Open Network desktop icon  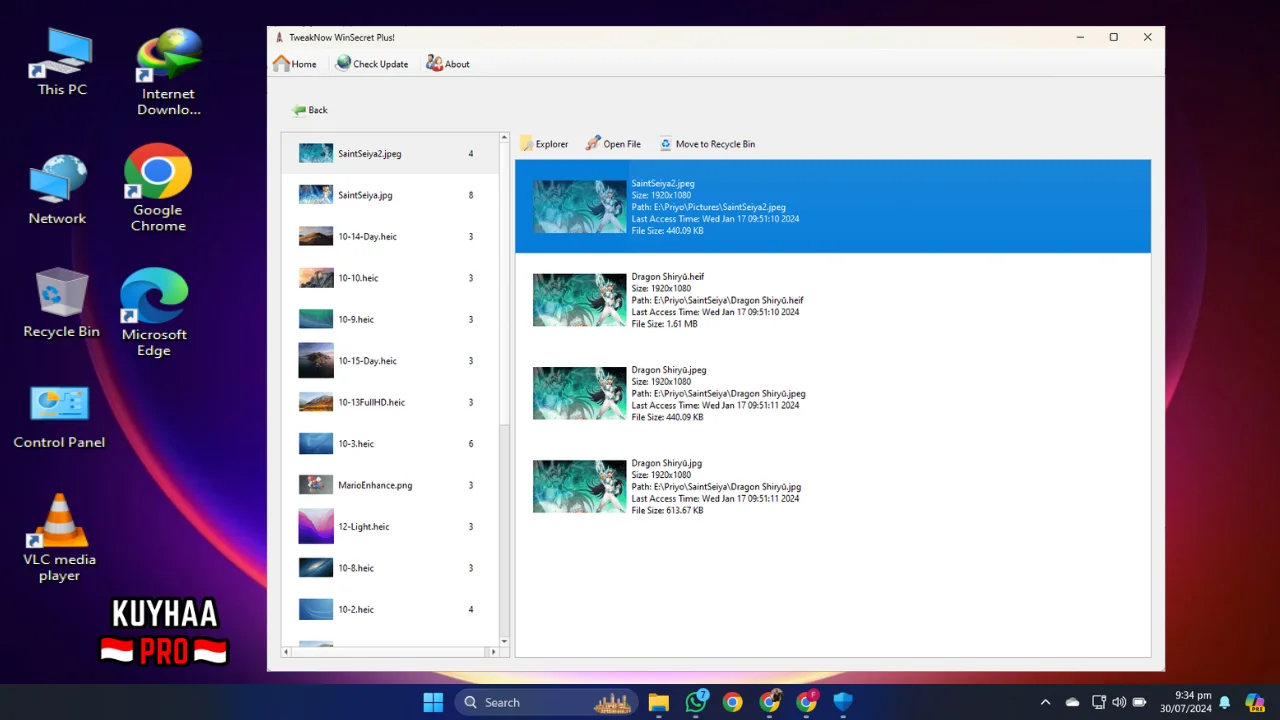(57, 190)
